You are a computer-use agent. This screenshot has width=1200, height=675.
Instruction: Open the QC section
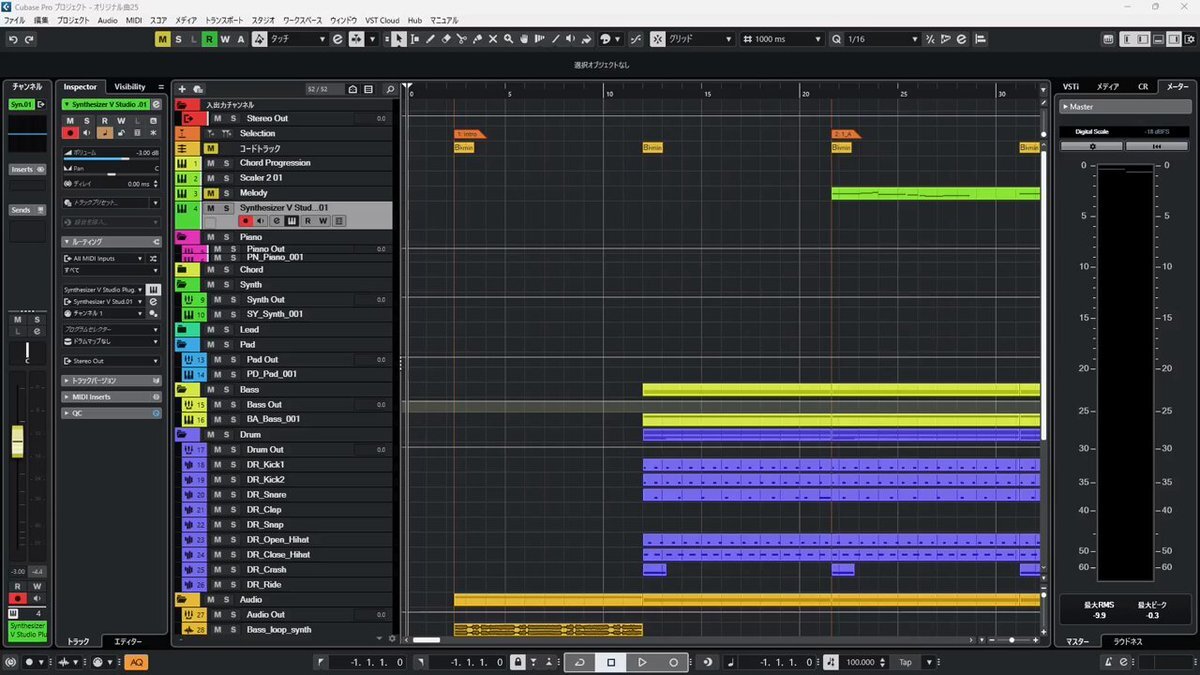[111, 413]
